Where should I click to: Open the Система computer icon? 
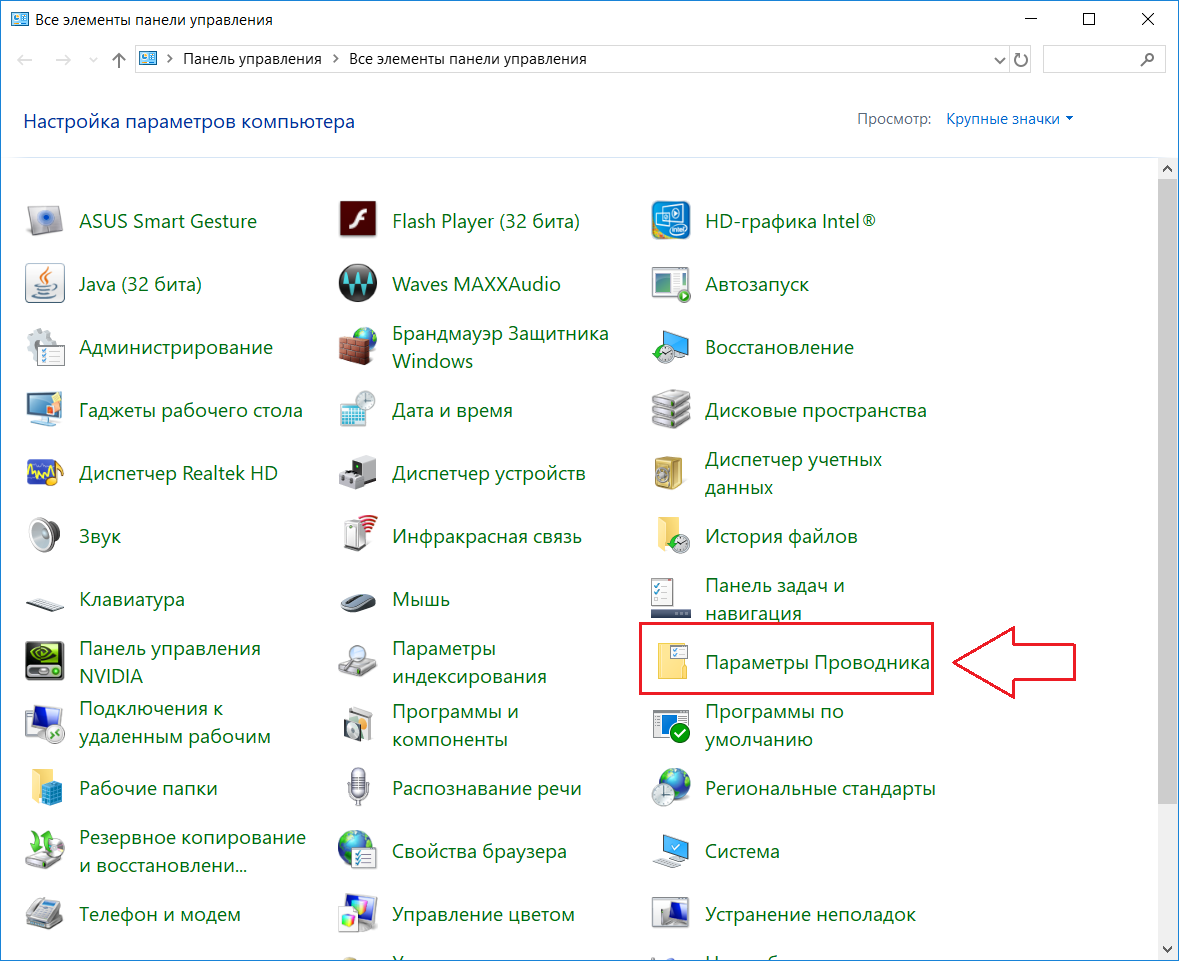tap(671, 851)
